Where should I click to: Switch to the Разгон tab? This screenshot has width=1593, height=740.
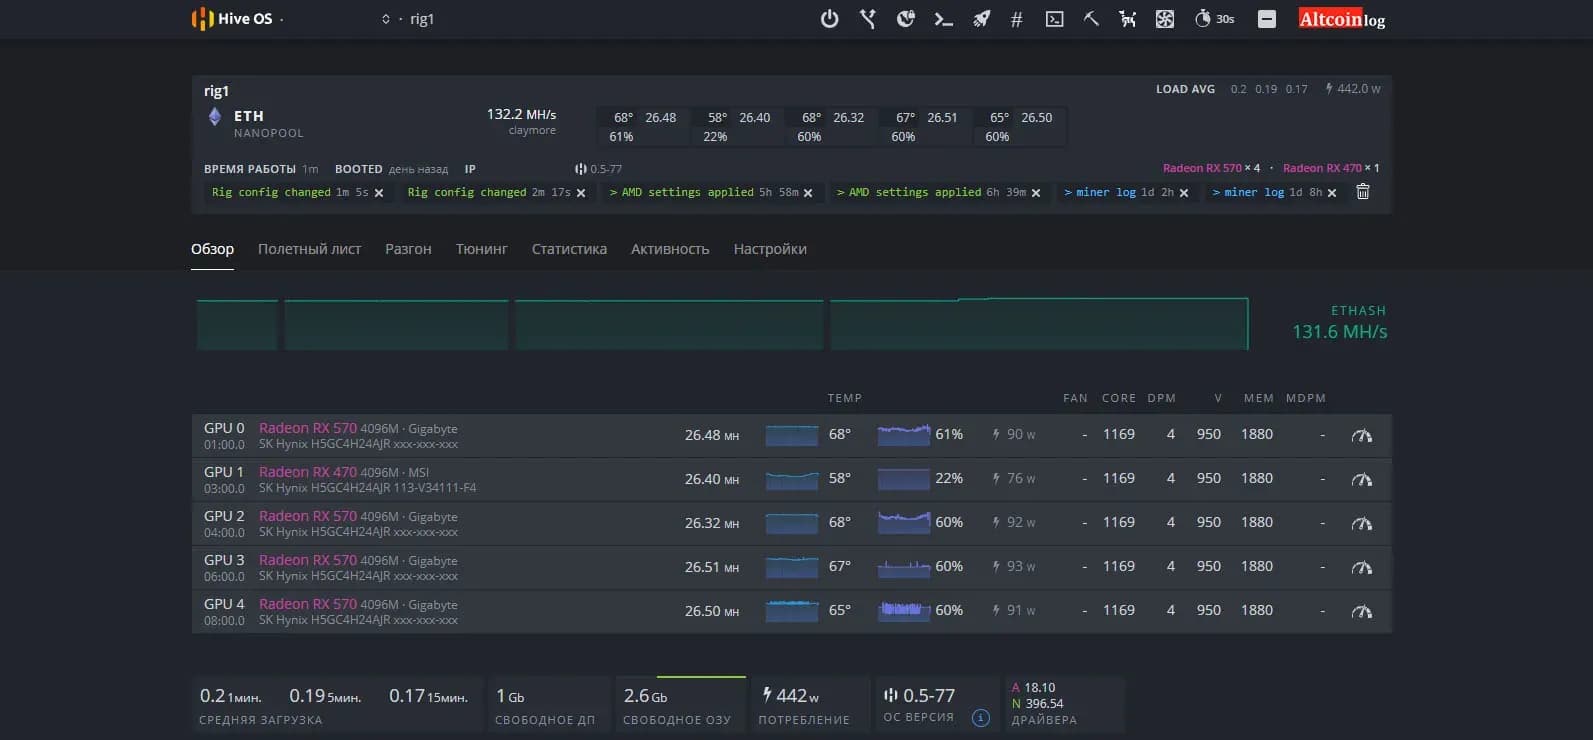pyautogui.click(x=408, y=249)
